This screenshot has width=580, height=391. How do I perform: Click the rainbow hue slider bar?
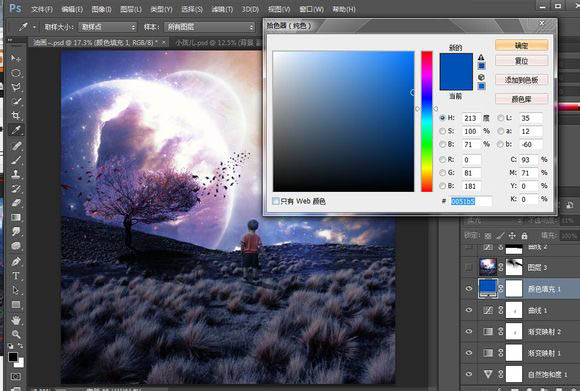pyautogui.click(x=426, y=121)
